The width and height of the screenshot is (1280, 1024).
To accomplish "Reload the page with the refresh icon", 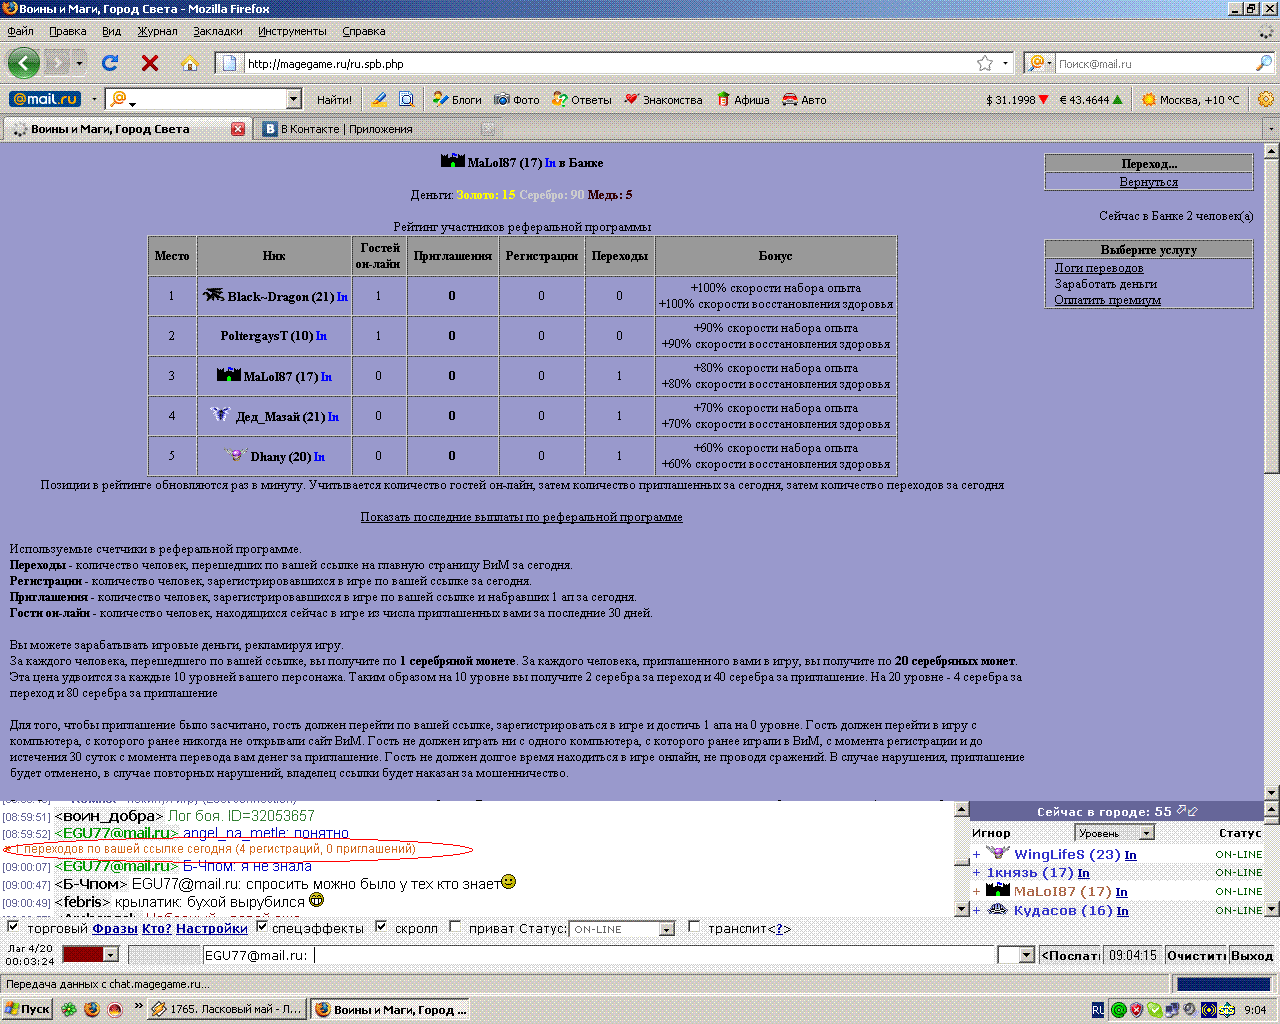I will coord(110,63).
